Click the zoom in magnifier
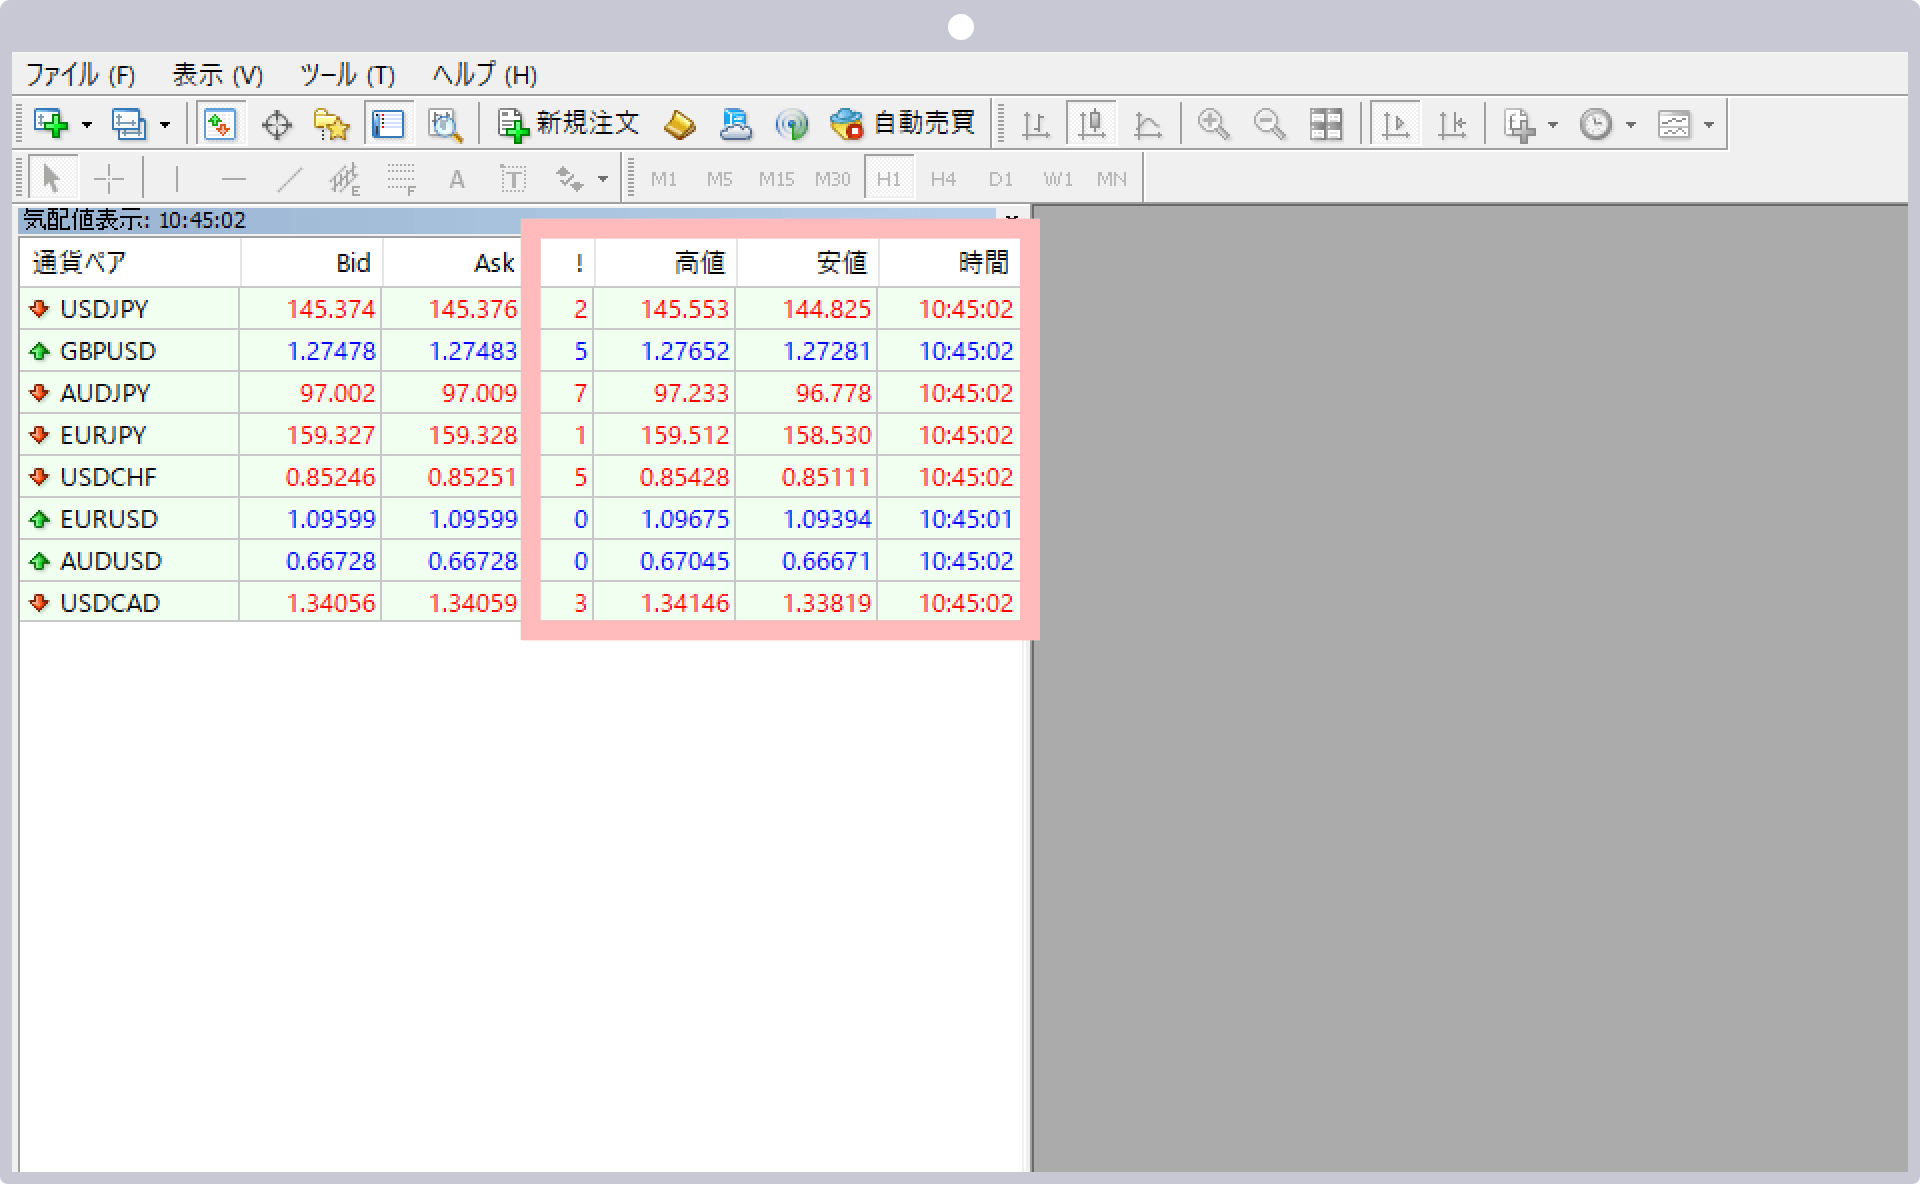The width and height of the screenshot is (1920, 1184). [1214, 124]
